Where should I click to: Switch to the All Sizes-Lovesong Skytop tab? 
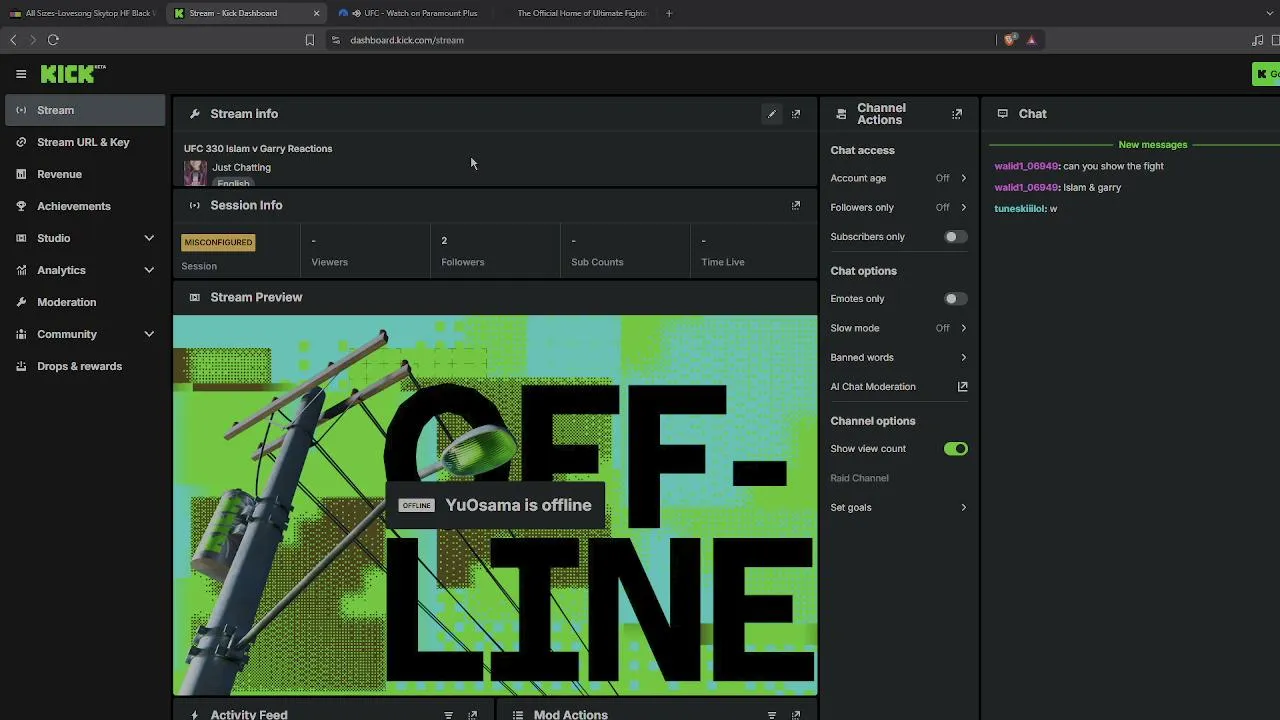83,13
